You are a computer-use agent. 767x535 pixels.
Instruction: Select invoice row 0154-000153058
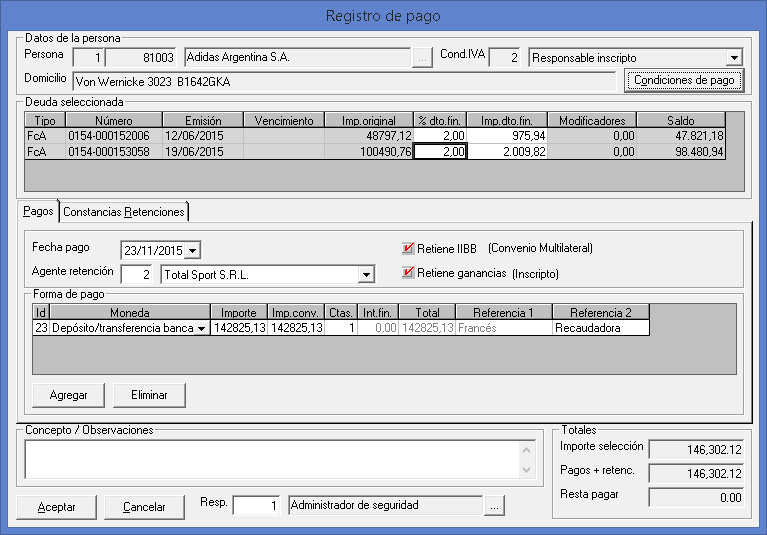[375, 152]
